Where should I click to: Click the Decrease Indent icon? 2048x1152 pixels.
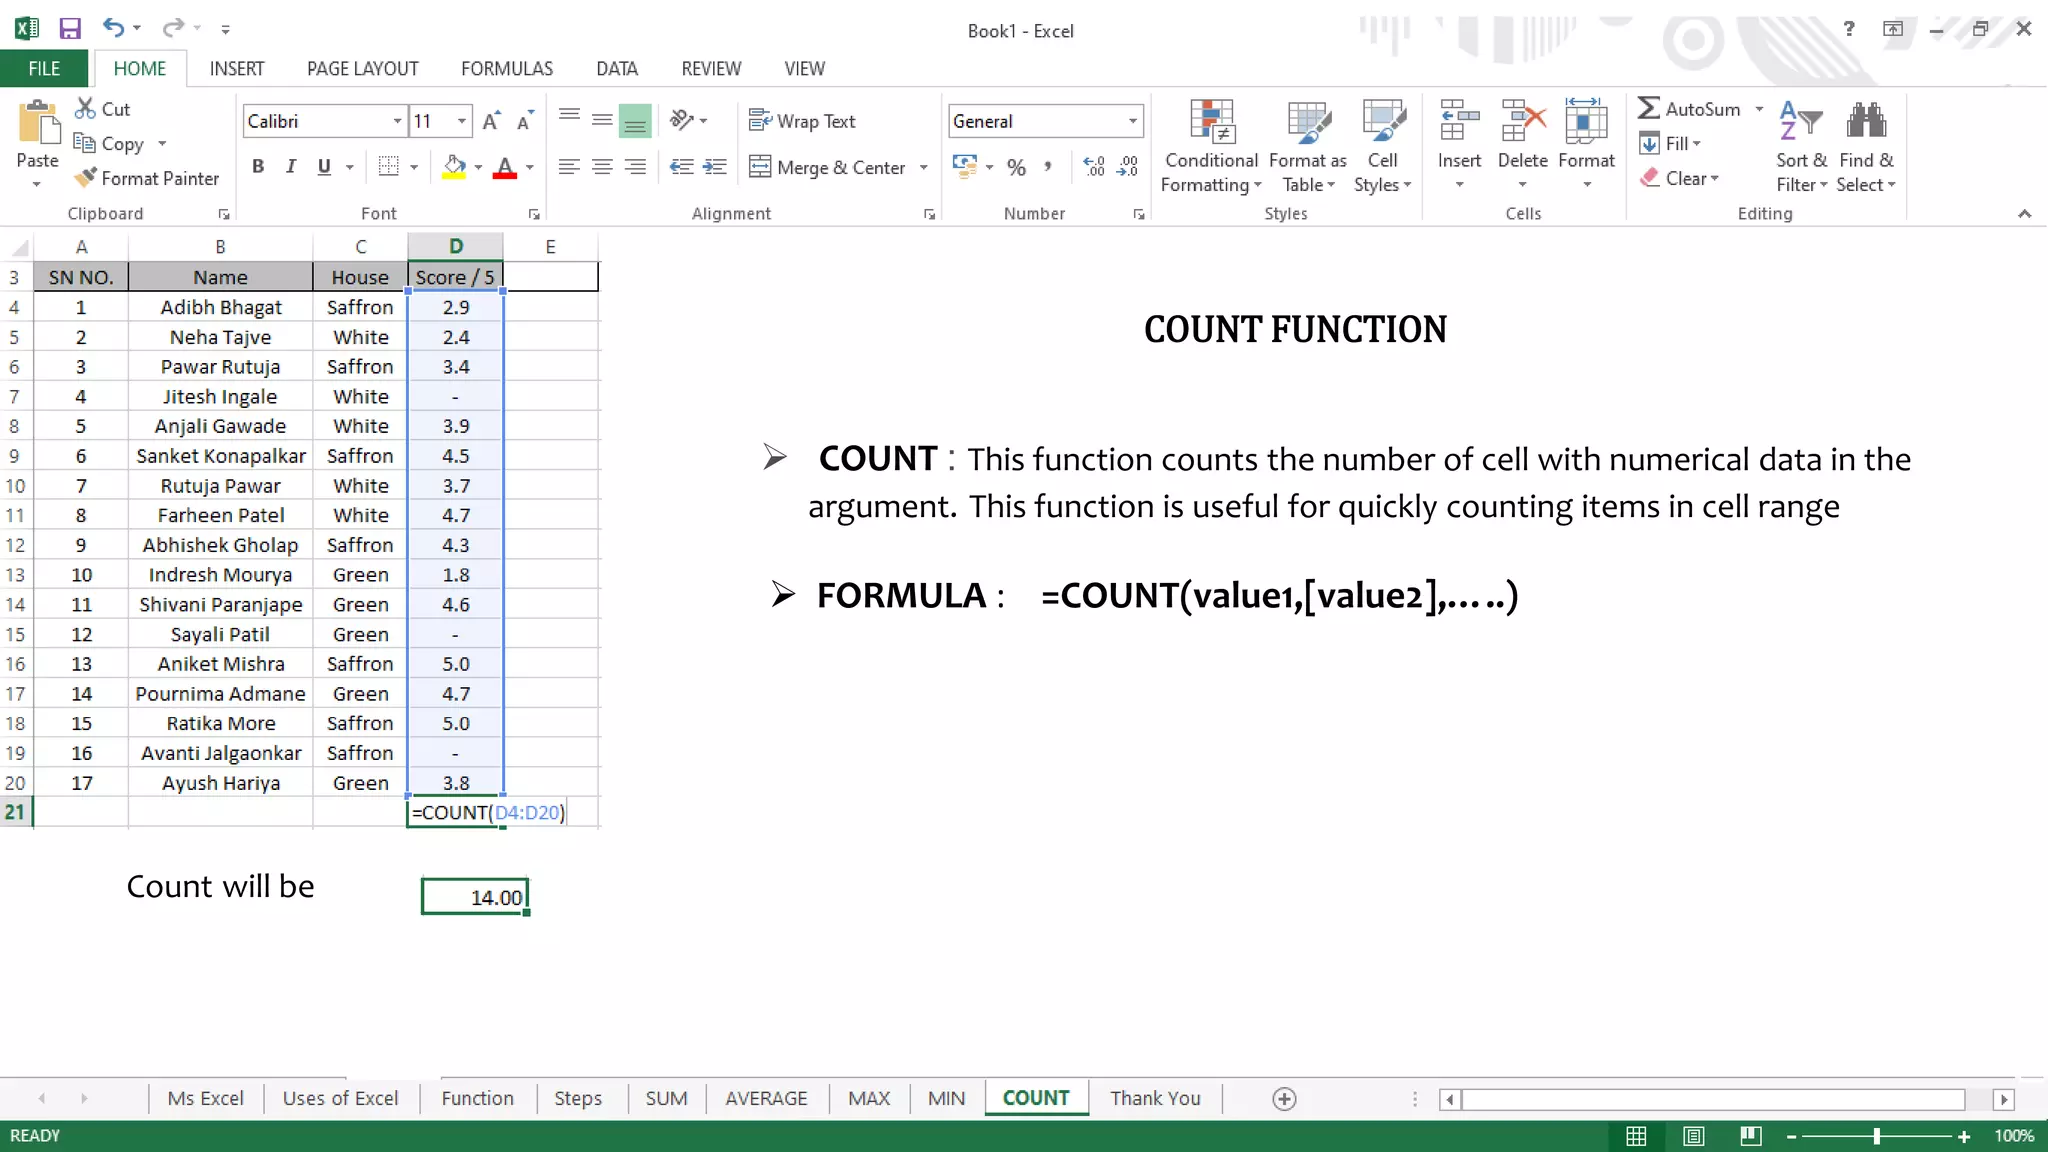tap(681, 167)
